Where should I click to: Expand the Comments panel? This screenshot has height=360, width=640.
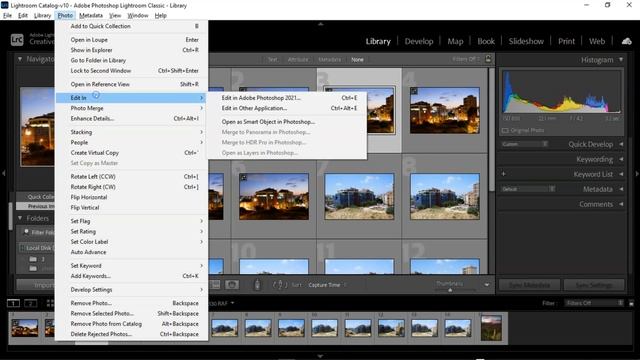pyautogui.click(x=621, y=204)
